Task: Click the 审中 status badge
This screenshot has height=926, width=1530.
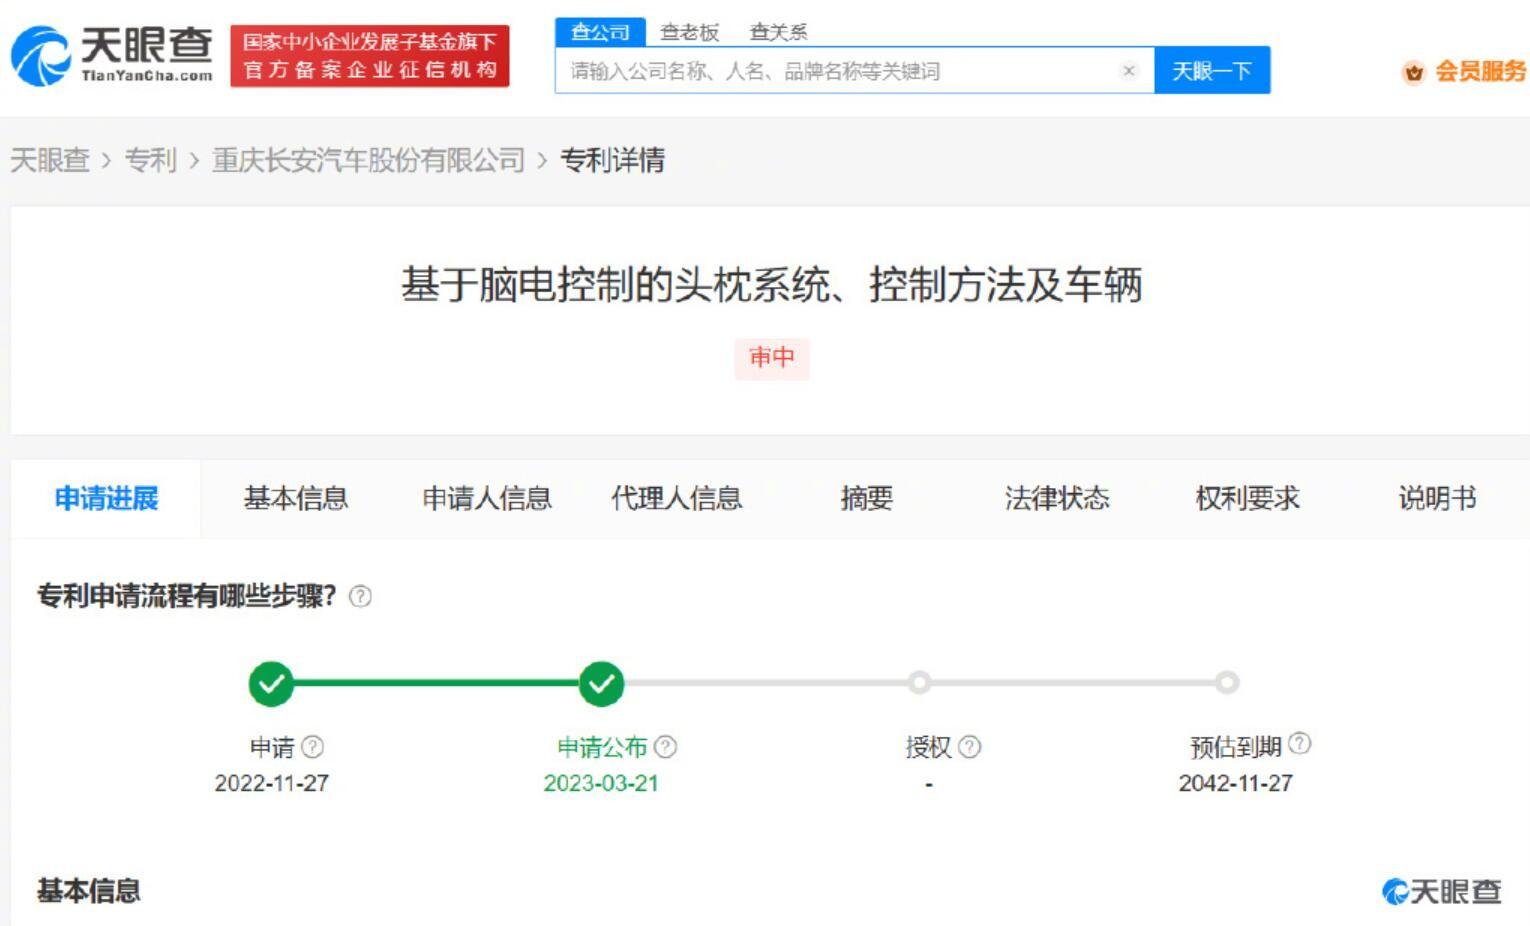Action: 772,357
